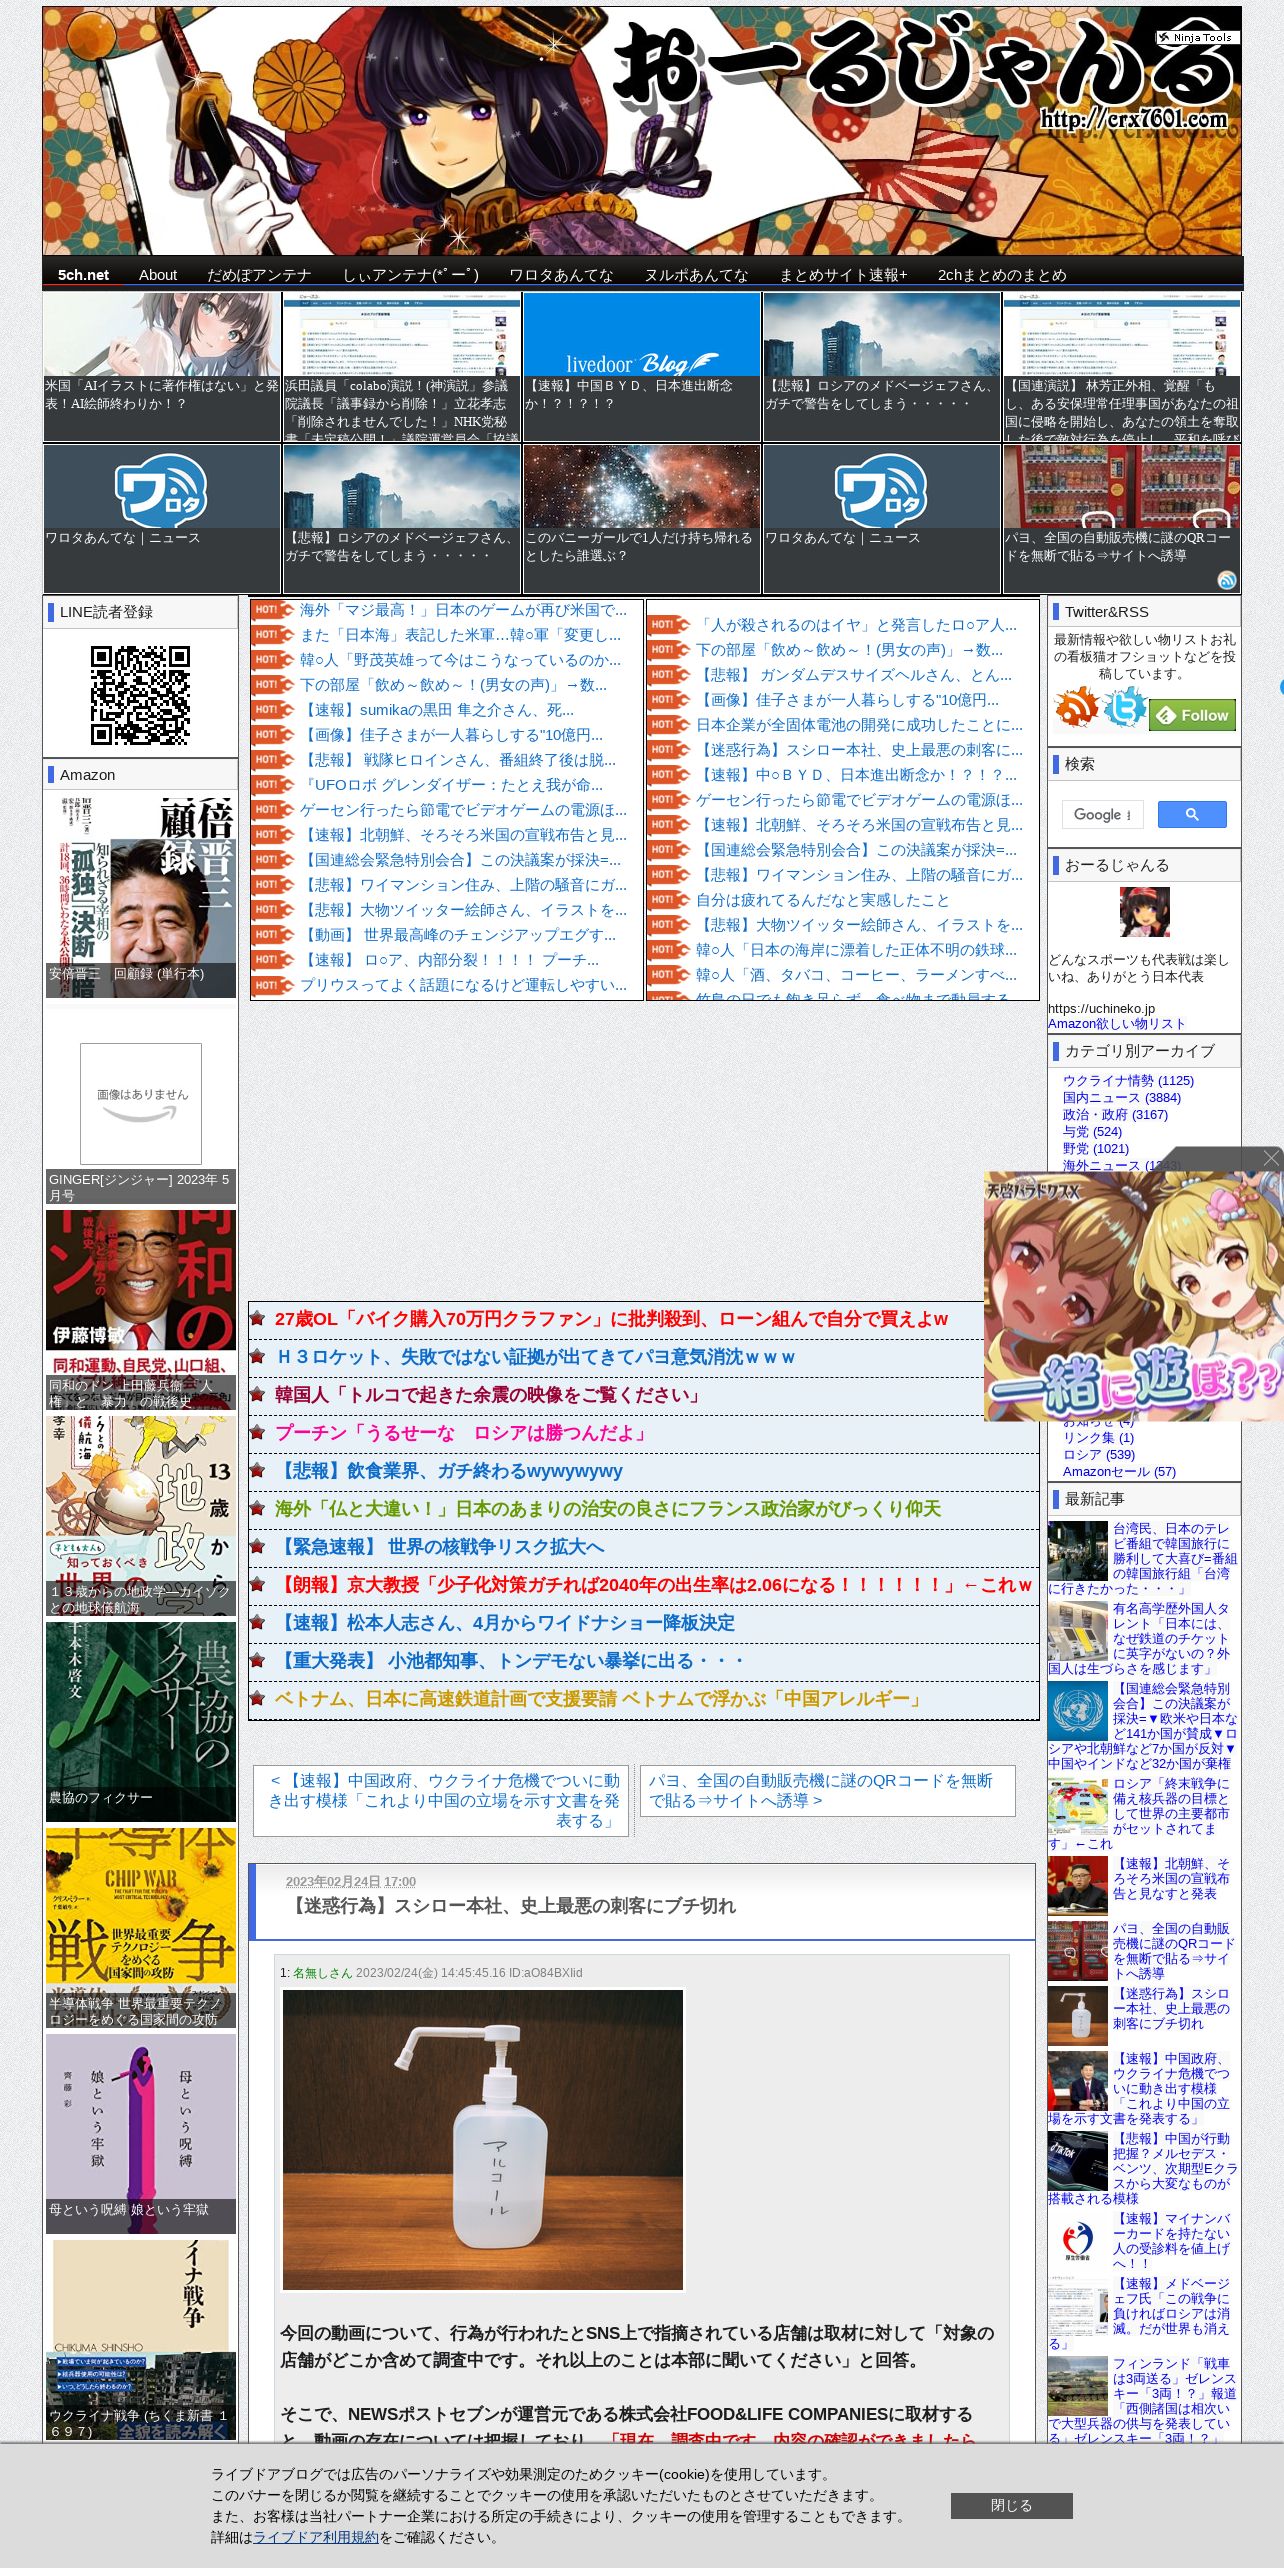Close the floating anime game advertisement
The height and width of the screenshot is (2568, 1284).
click(1271, 1158)
